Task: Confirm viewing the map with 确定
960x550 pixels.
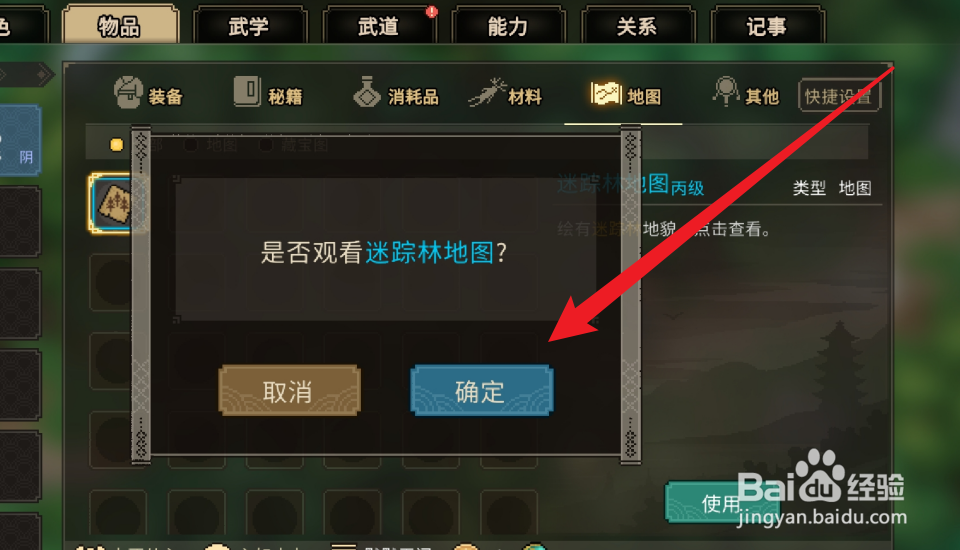Action: [481, 391]
